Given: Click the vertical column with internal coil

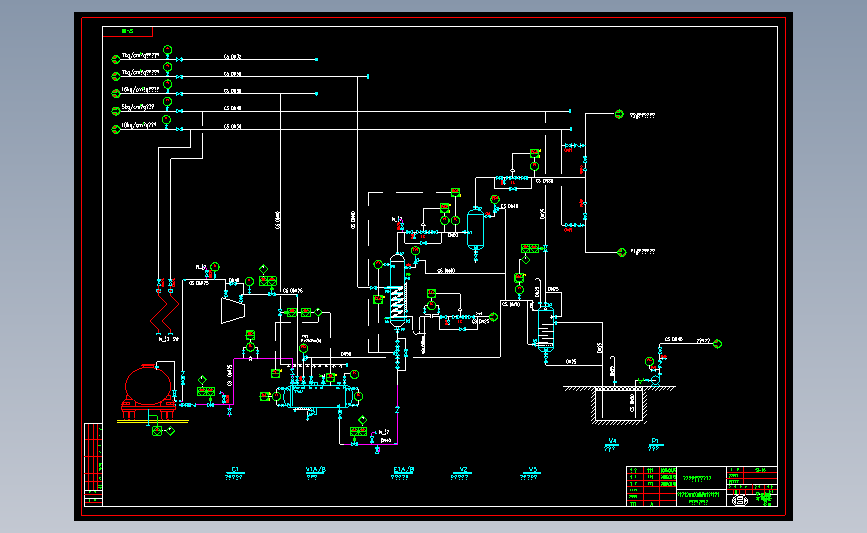Looking at the screenshot, I should 397,290.
